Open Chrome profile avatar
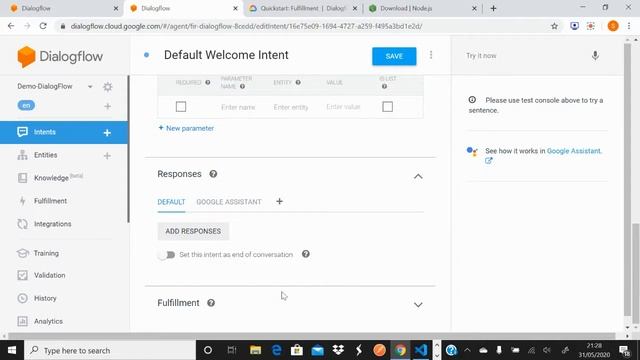The height and width of the screenshot is (360, 640). pyautogui.click(x=613, y=26)
